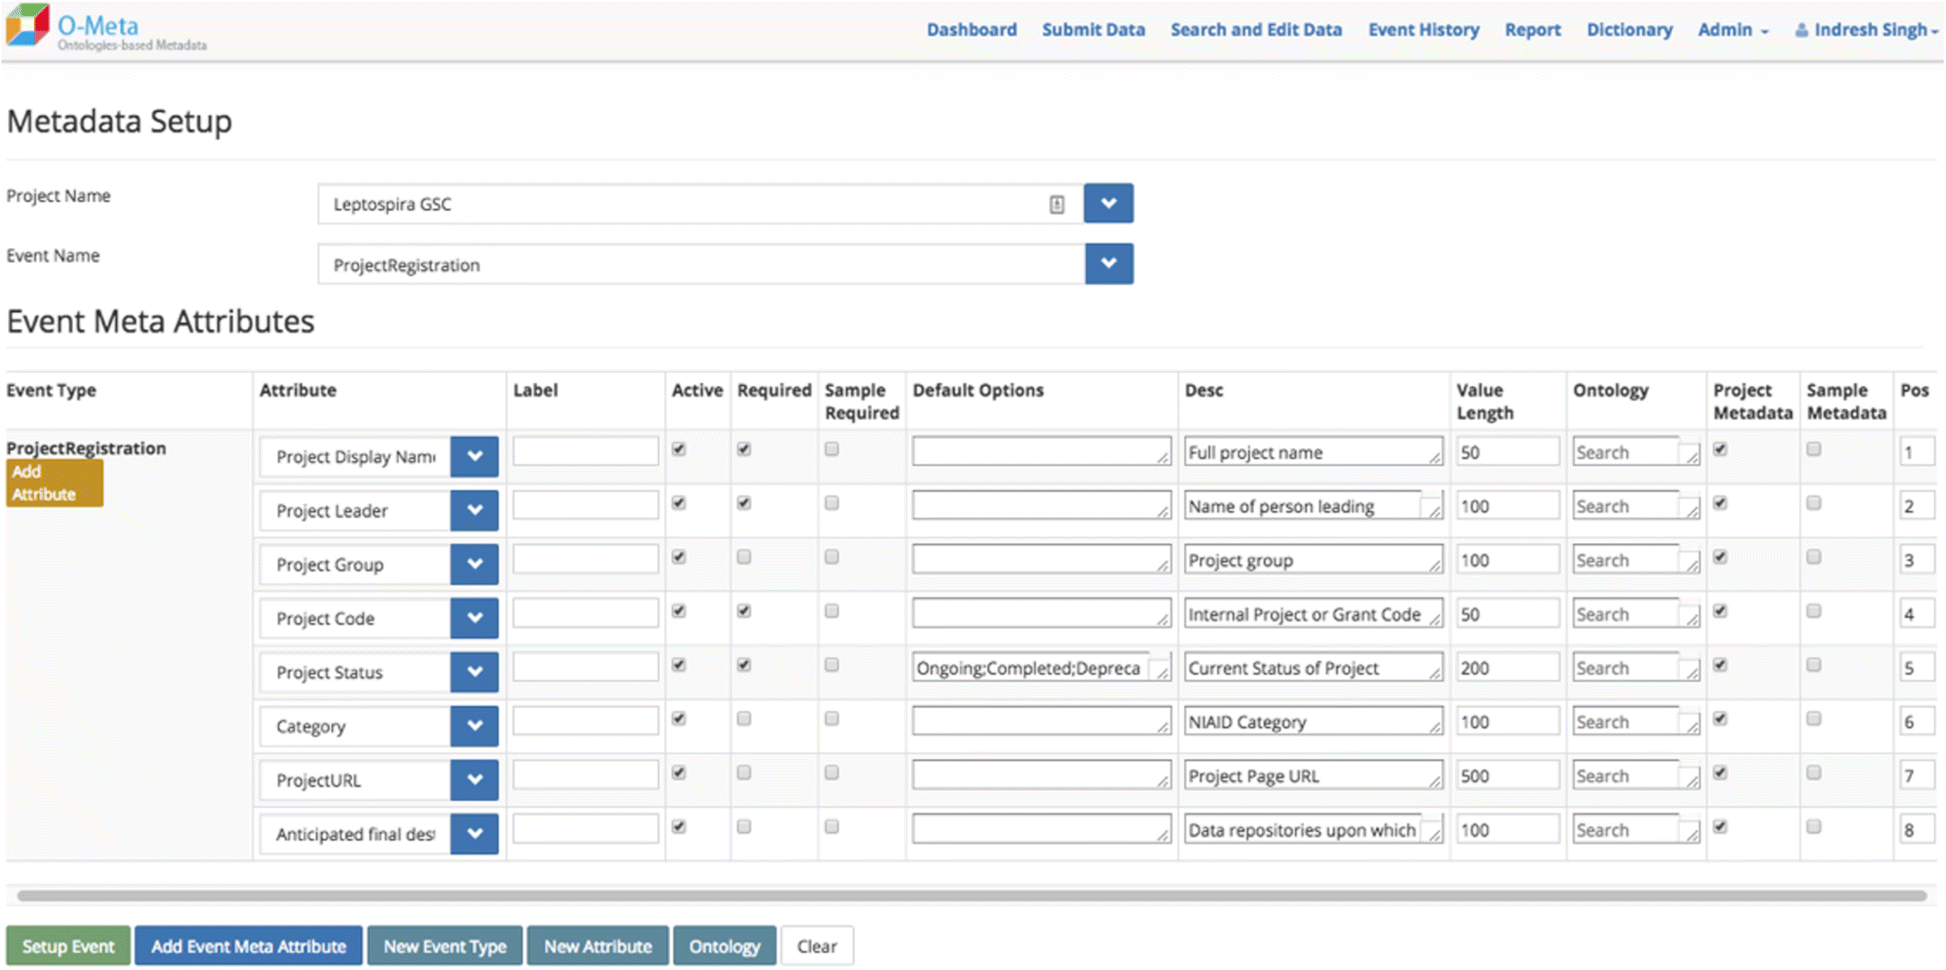Click the New Attribute button

click(x=597, y=946)
